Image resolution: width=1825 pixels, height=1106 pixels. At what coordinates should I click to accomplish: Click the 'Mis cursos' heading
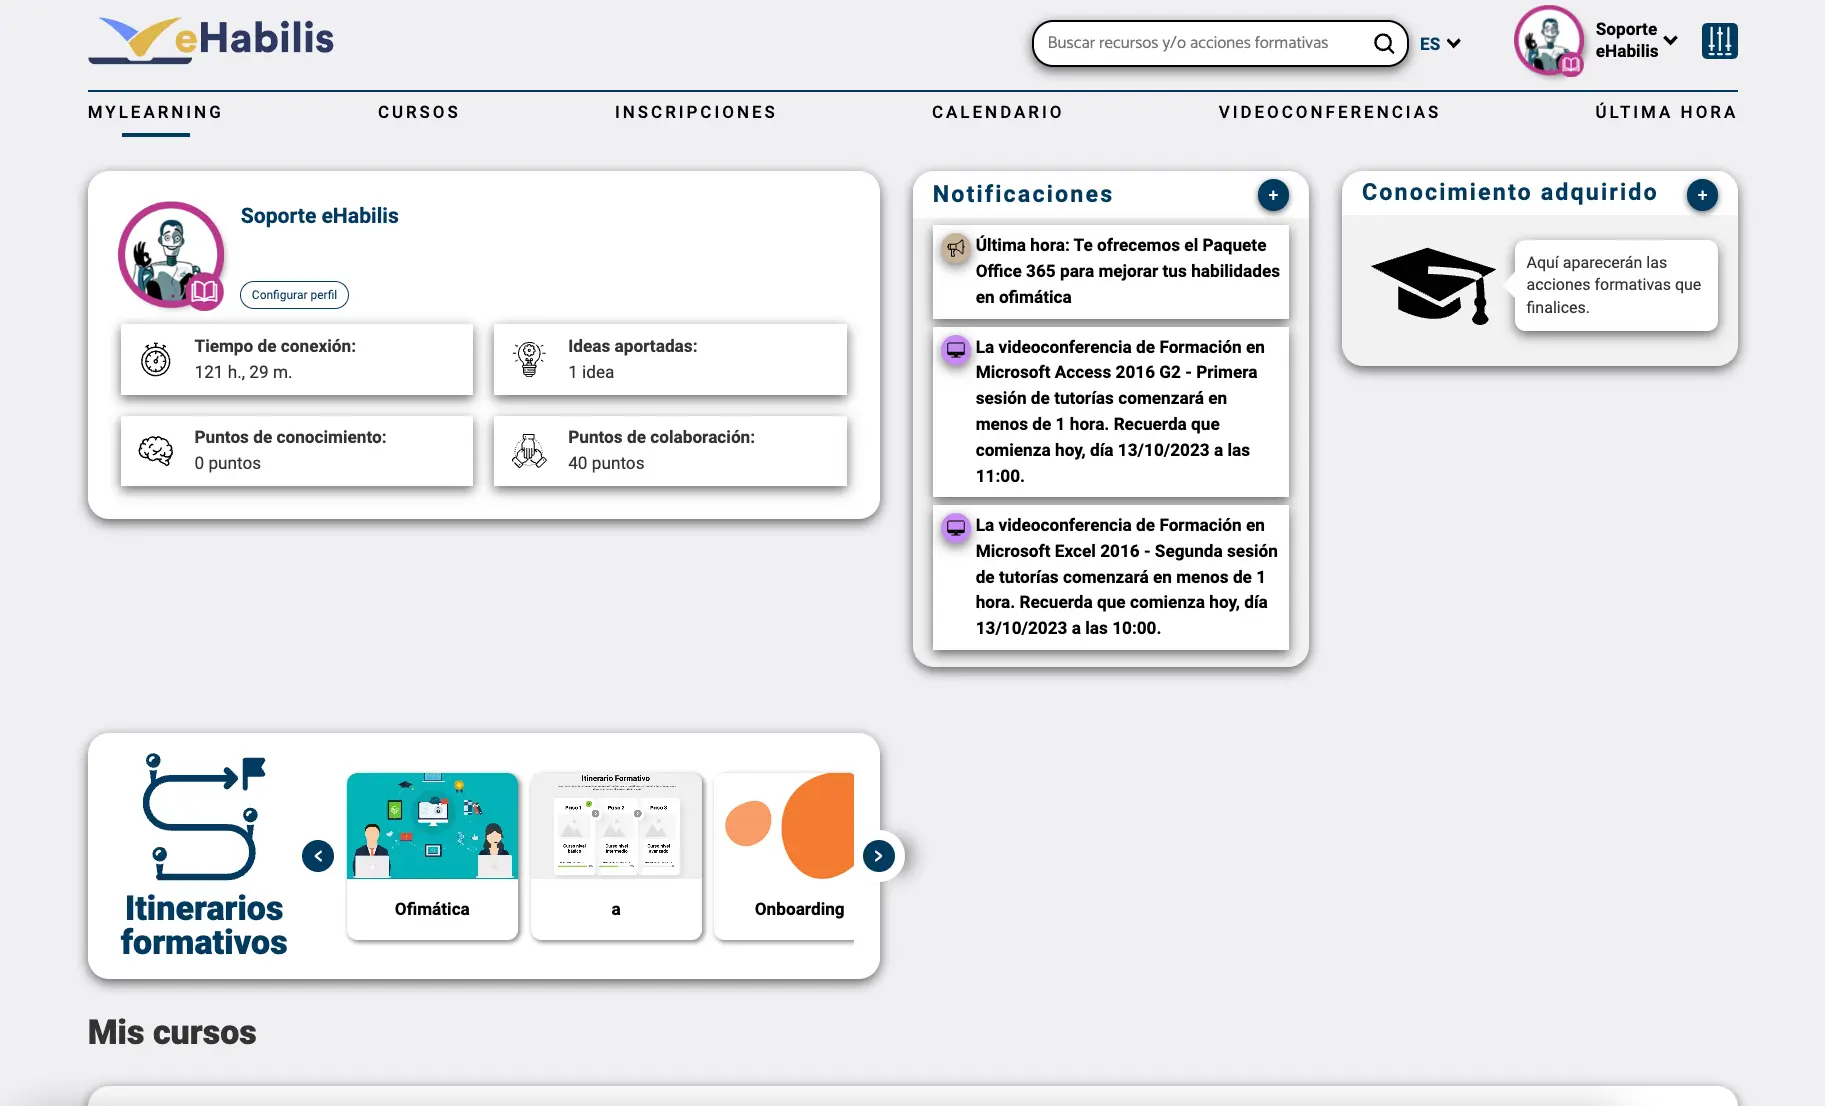click(x=172, y=1032)
